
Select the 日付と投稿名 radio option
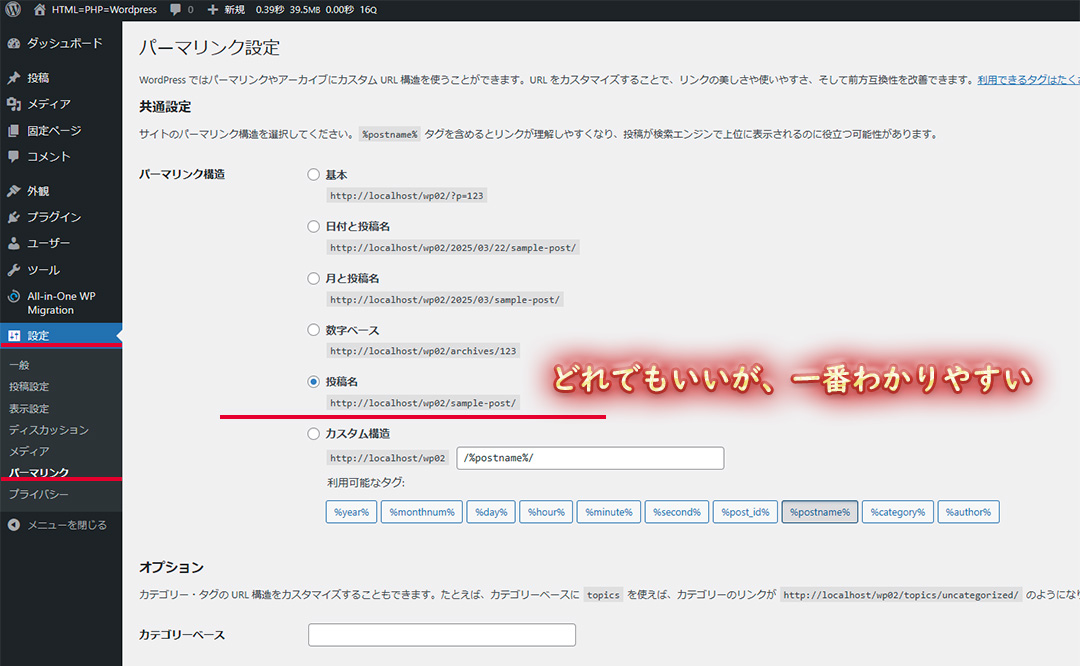(314, 227)
